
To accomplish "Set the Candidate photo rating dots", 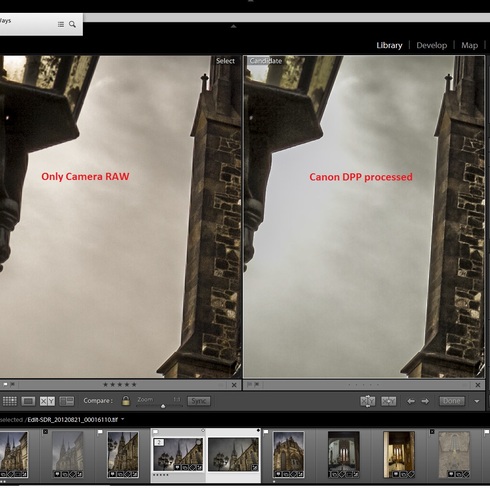I will (363, 385).
